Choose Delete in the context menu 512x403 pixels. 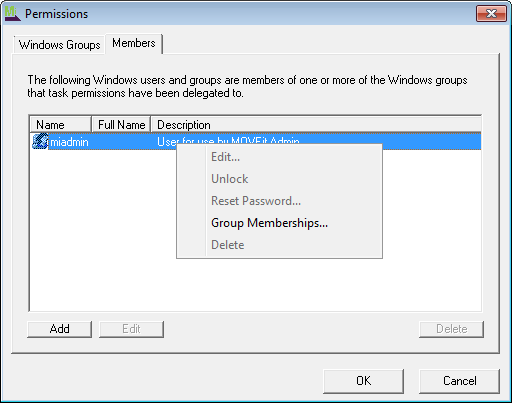click(228, 245)
